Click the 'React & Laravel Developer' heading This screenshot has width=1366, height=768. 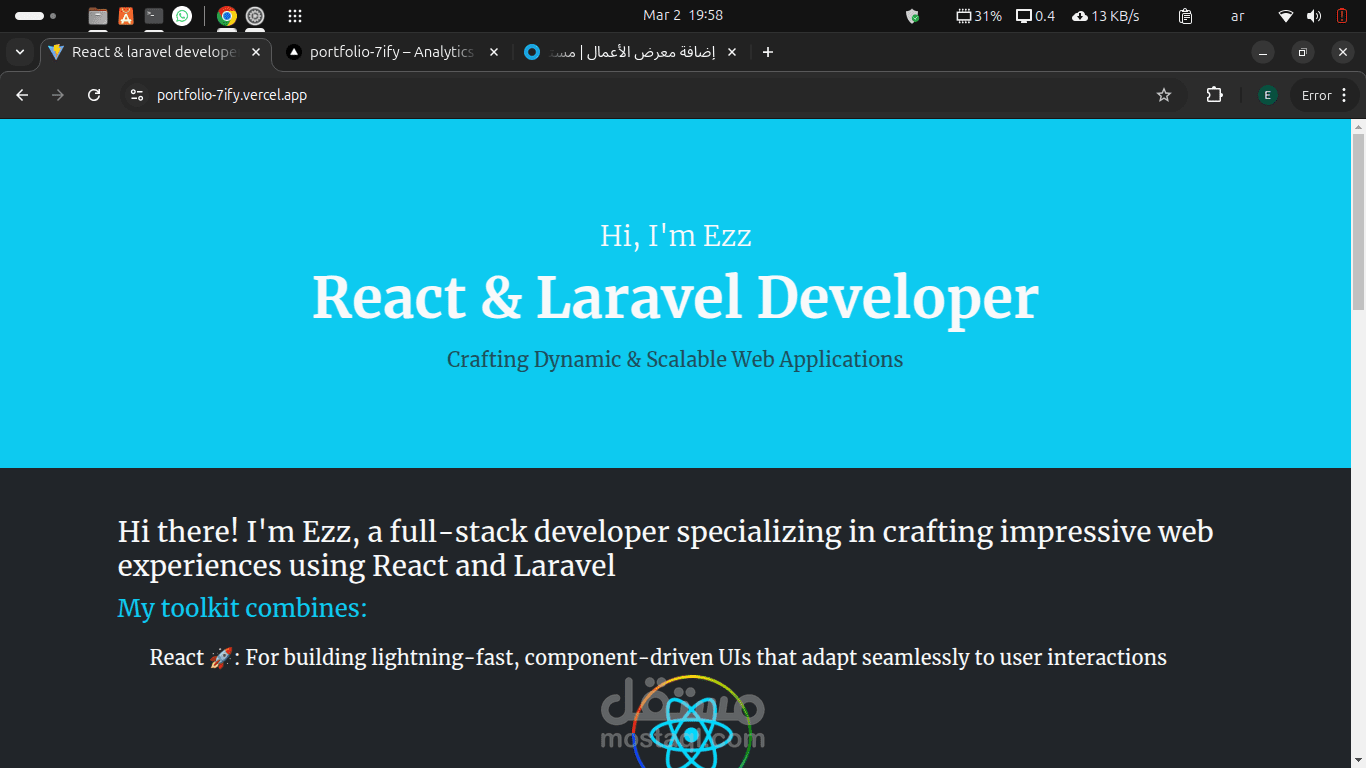[x=676, y=297]
